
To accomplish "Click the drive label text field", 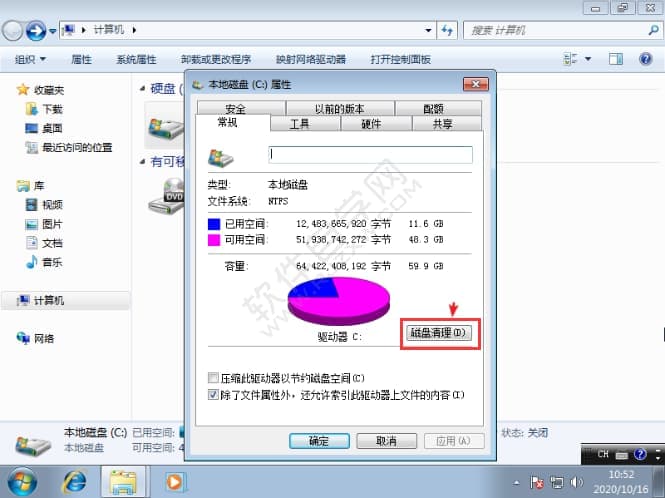I will (x=370, y=155).
